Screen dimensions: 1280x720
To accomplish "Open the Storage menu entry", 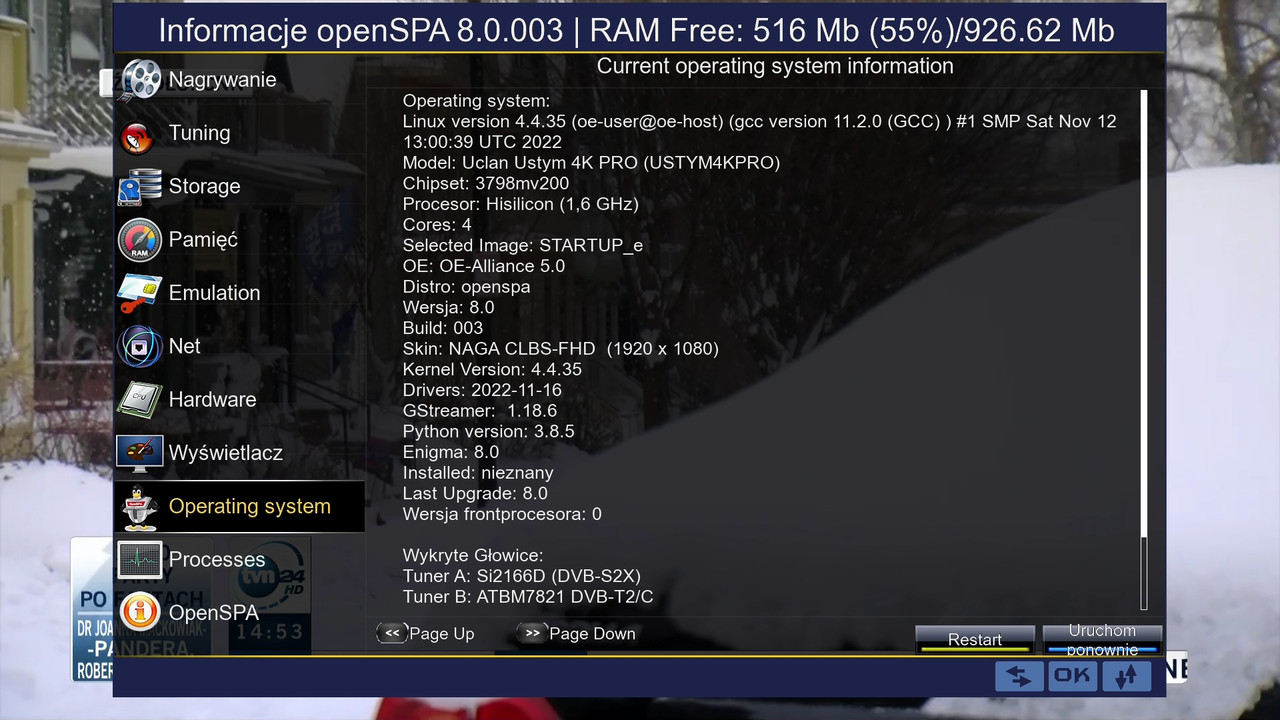I will coord(239,186).
